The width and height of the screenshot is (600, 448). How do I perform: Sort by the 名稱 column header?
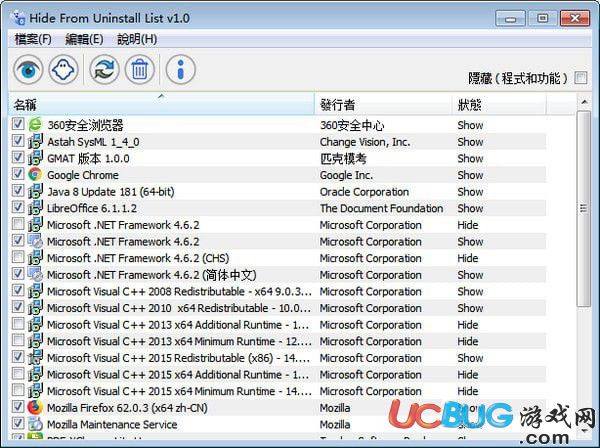tap(161, 104)
